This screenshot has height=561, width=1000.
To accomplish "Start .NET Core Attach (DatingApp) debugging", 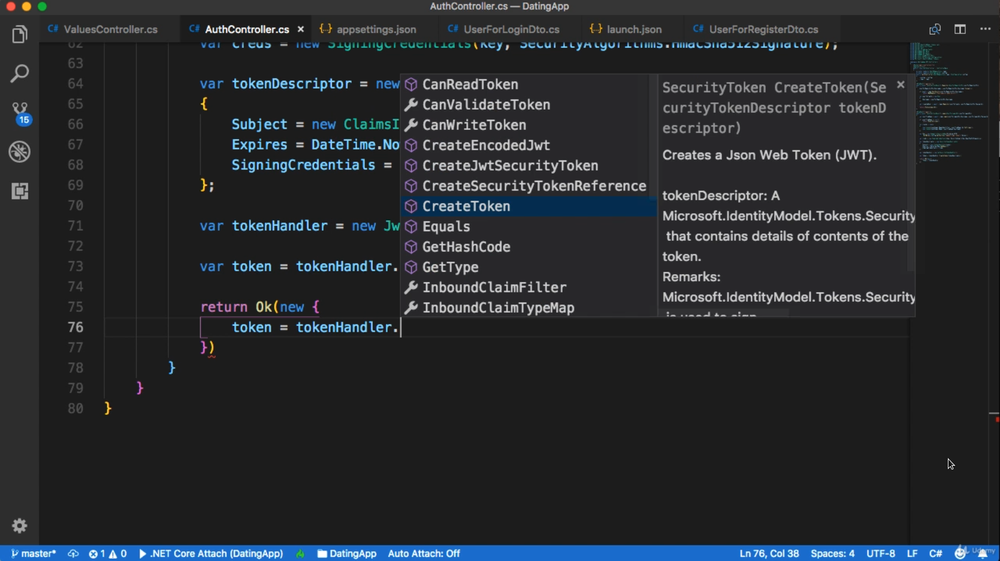I will pos(210,553).
